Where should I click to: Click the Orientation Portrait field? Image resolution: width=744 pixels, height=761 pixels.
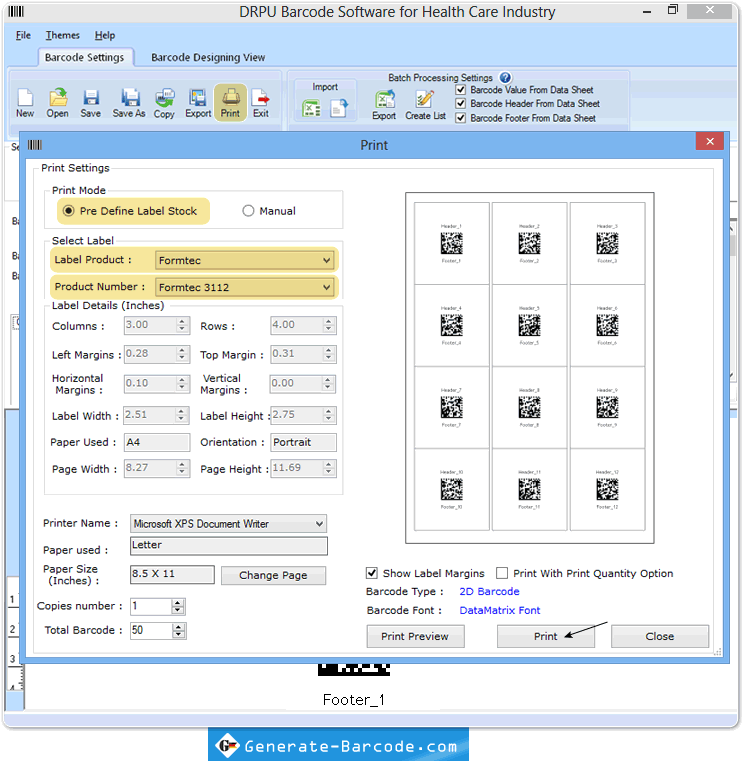coord(303,442)
